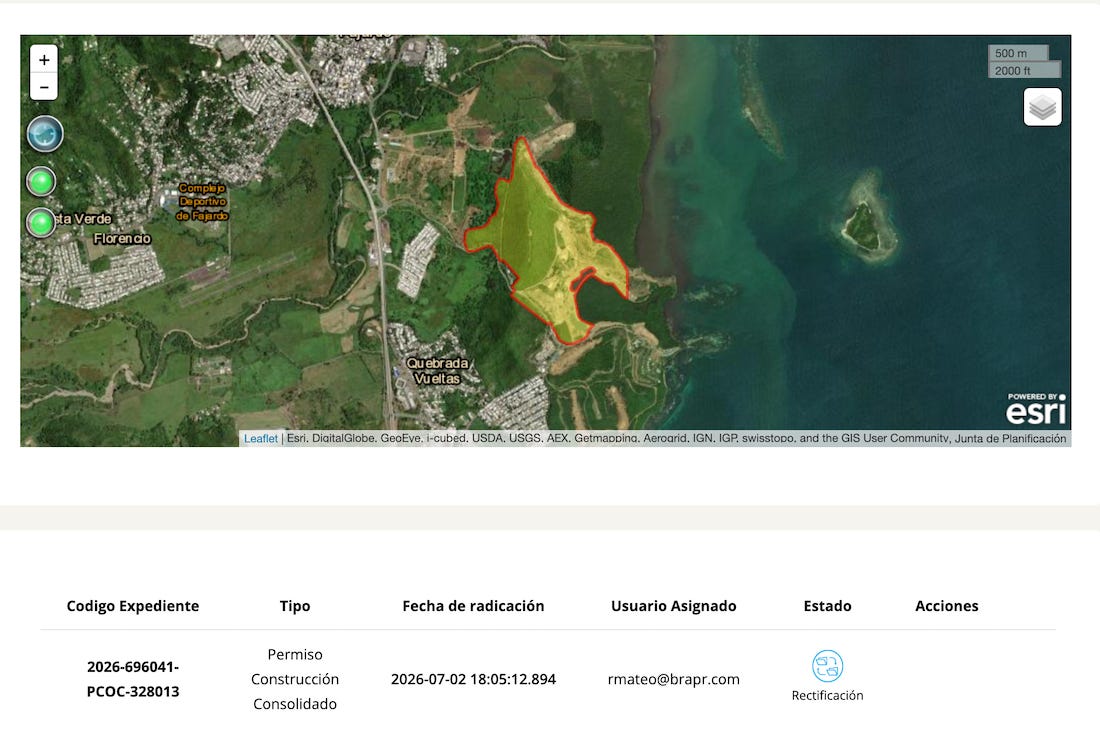
Task: Click the Florencio map label
Action: click(122, 238)
